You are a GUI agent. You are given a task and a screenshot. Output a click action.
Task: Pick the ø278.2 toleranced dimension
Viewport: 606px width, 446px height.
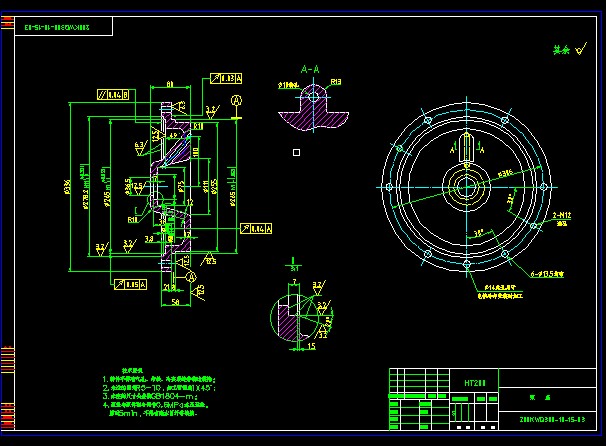point(85,187)
